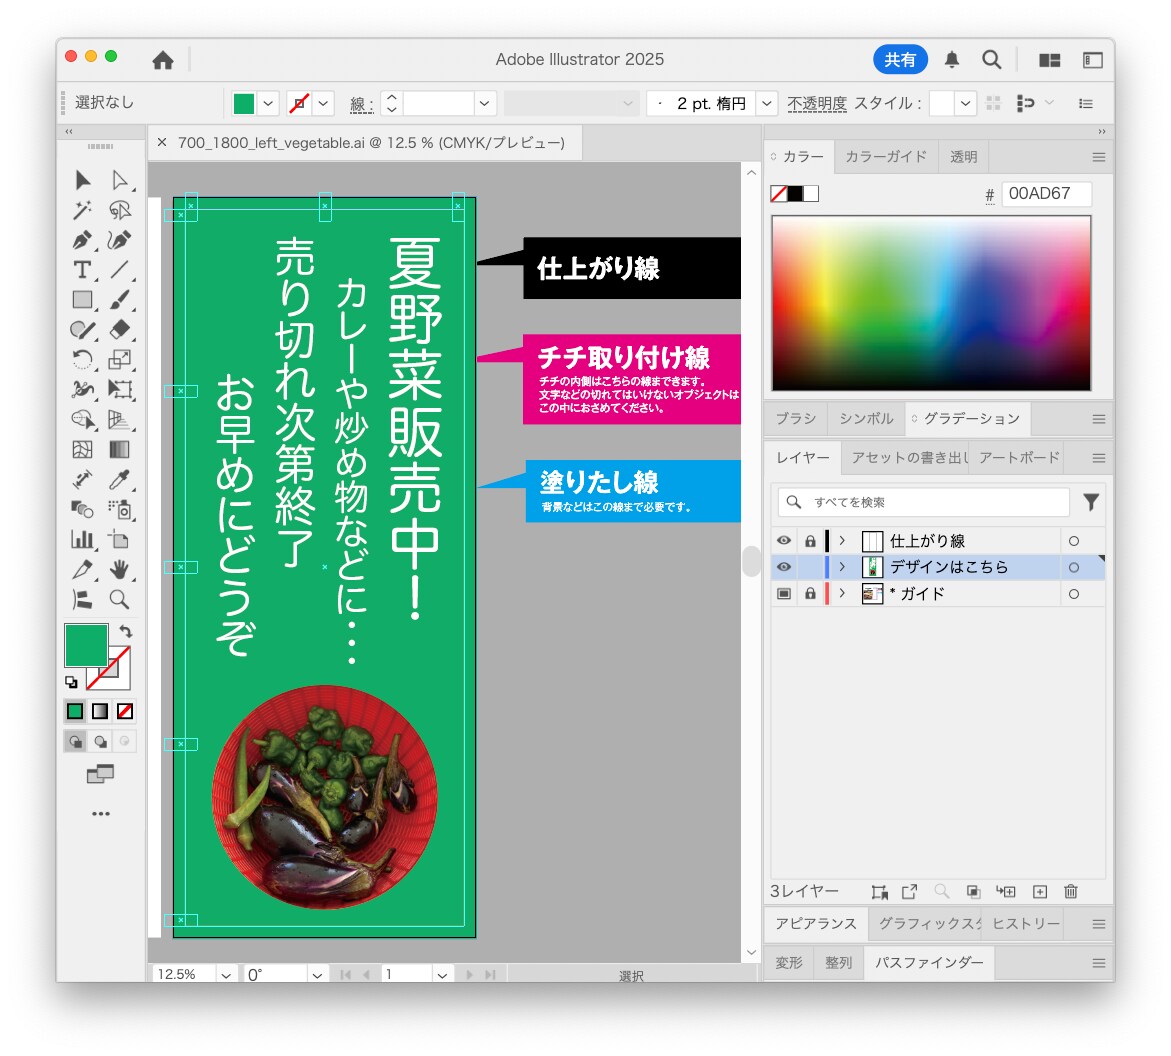Toggle visibility of the ガイド layer
This screenshot has width=1171, height=1056.
pyautogui.click(x=783, y=594)
